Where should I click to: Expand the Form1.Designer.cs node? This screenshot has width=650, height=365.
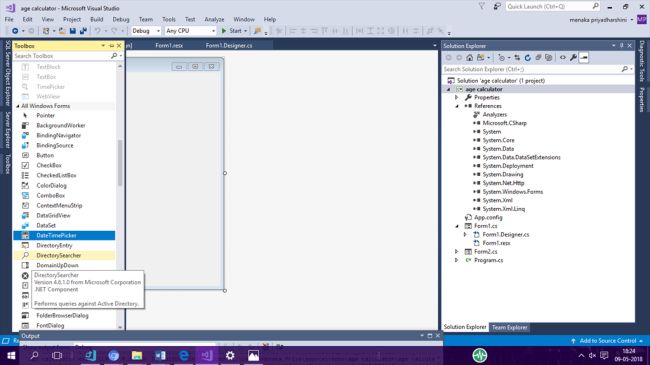click(465, 234)
